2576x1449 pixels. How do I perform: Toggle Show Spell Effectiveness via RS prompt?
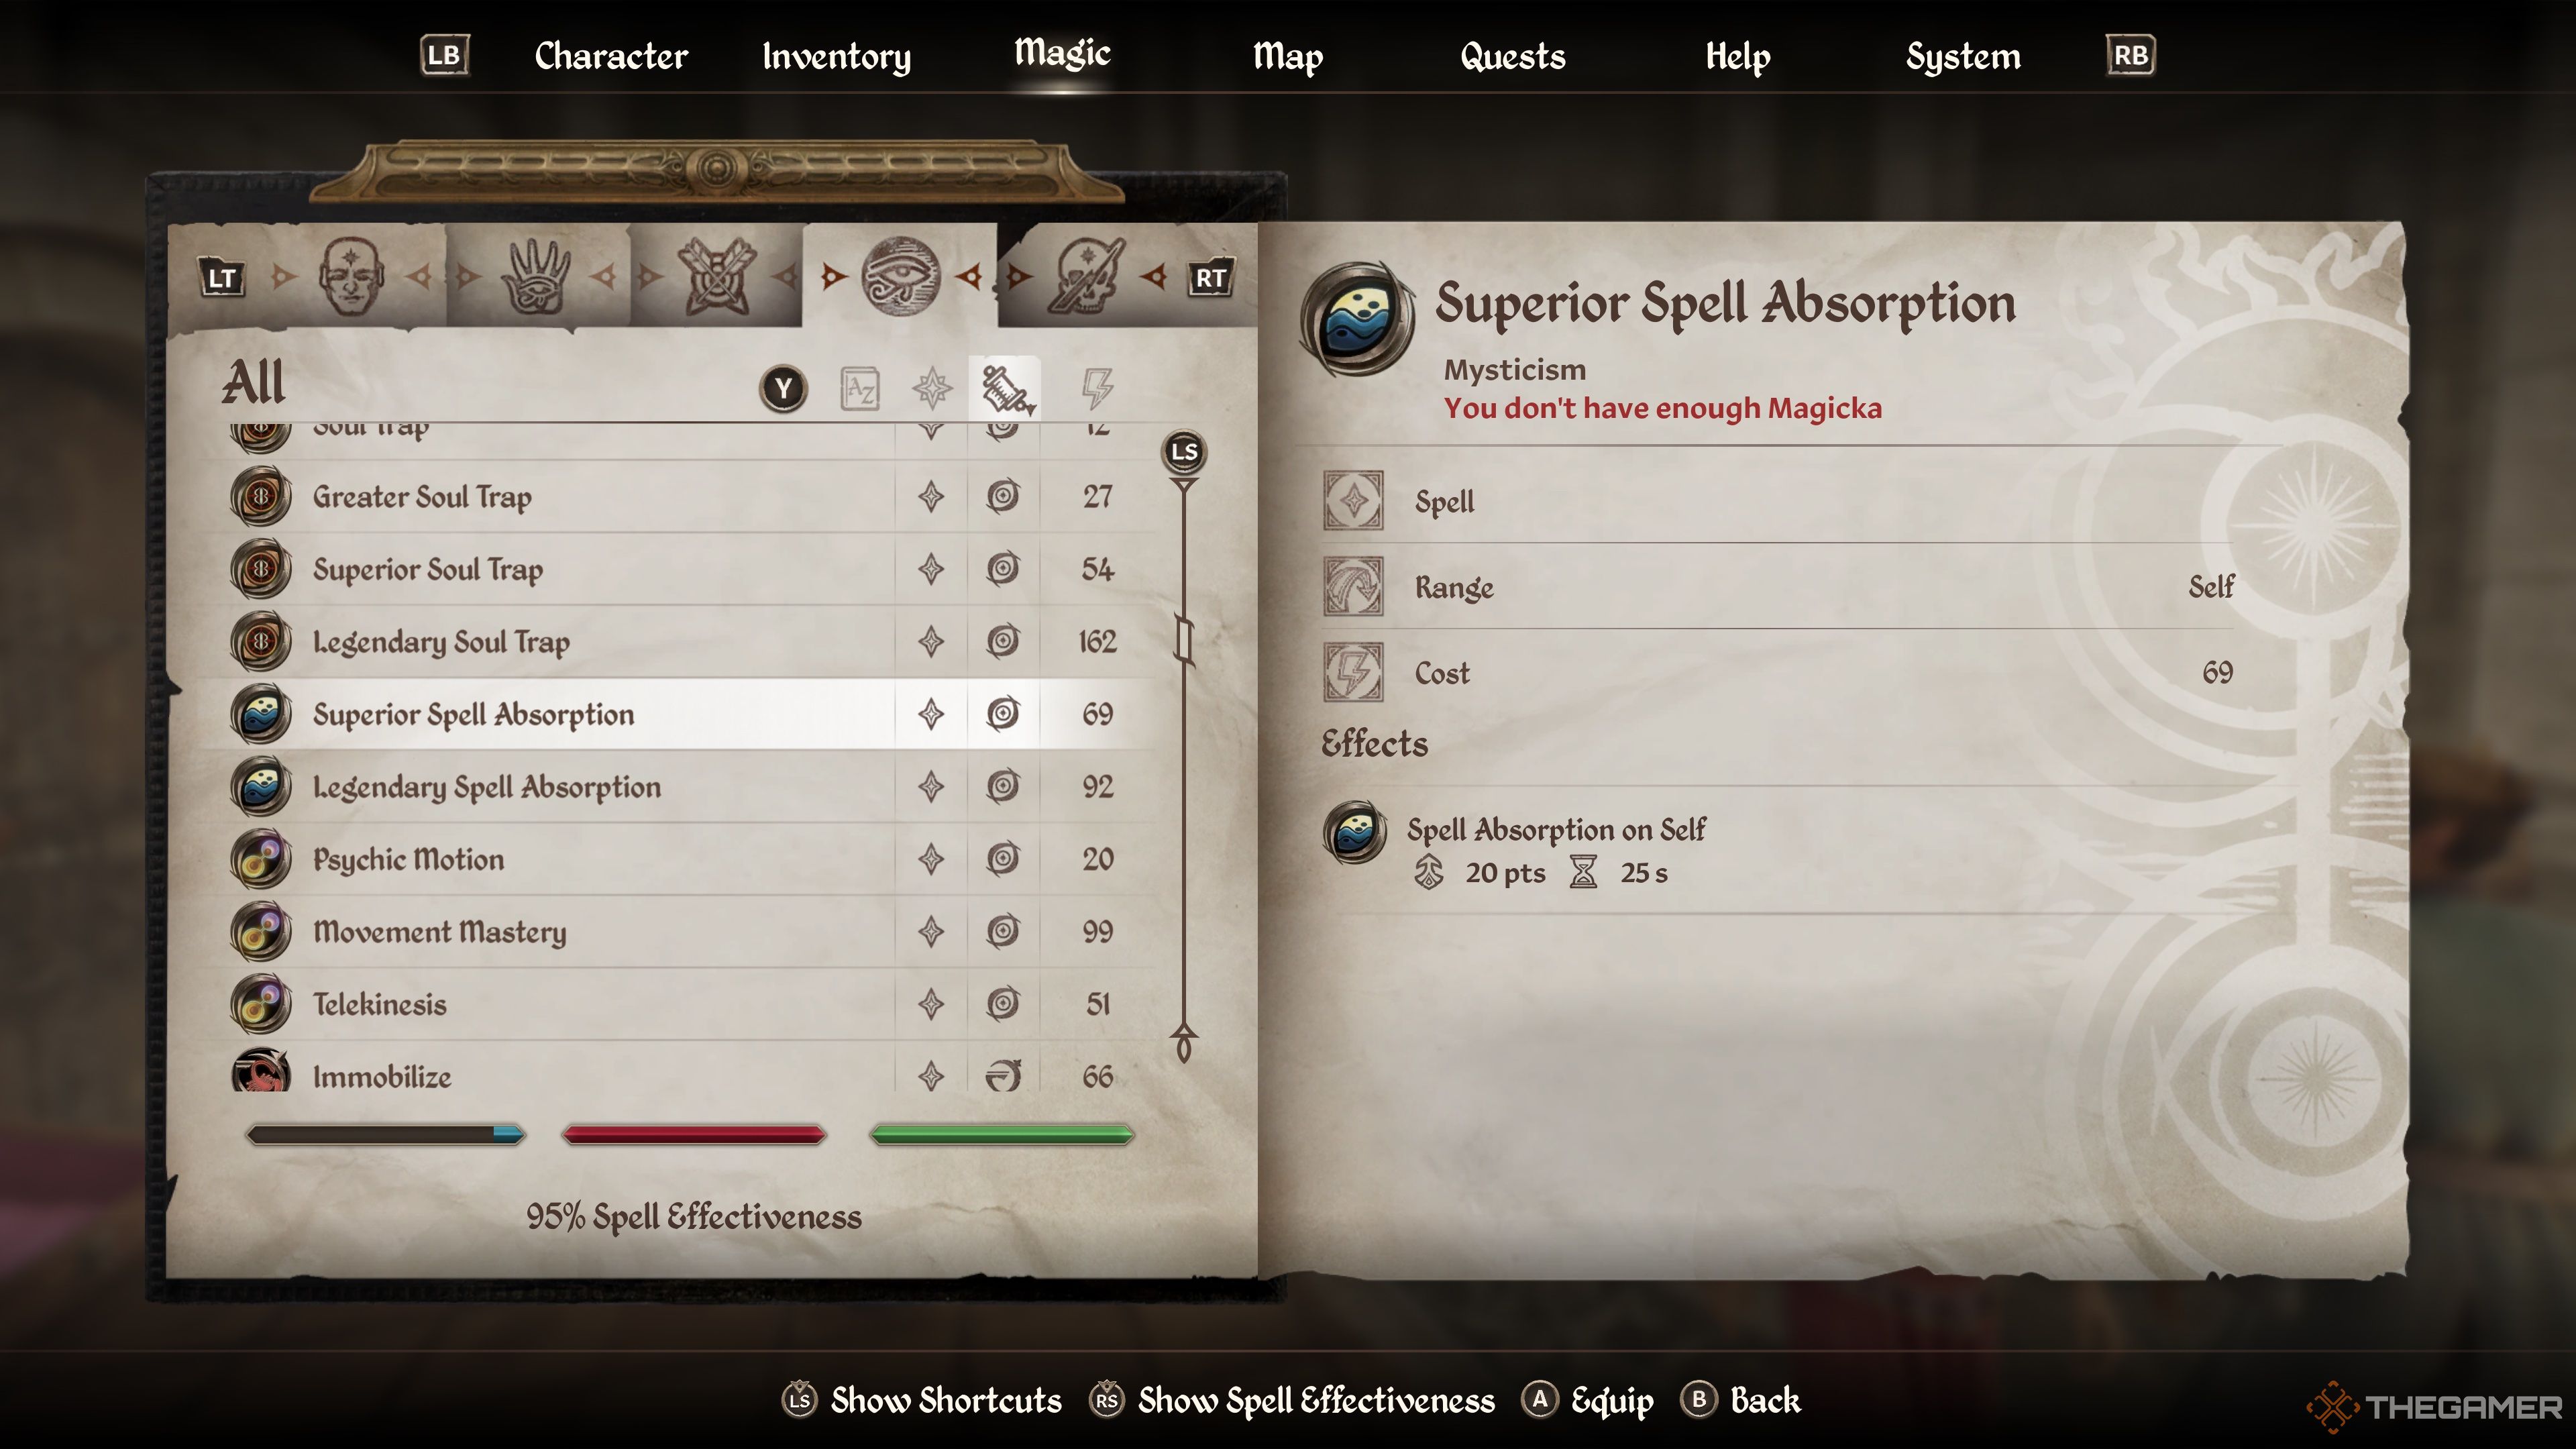[x=1292, y=1400]
